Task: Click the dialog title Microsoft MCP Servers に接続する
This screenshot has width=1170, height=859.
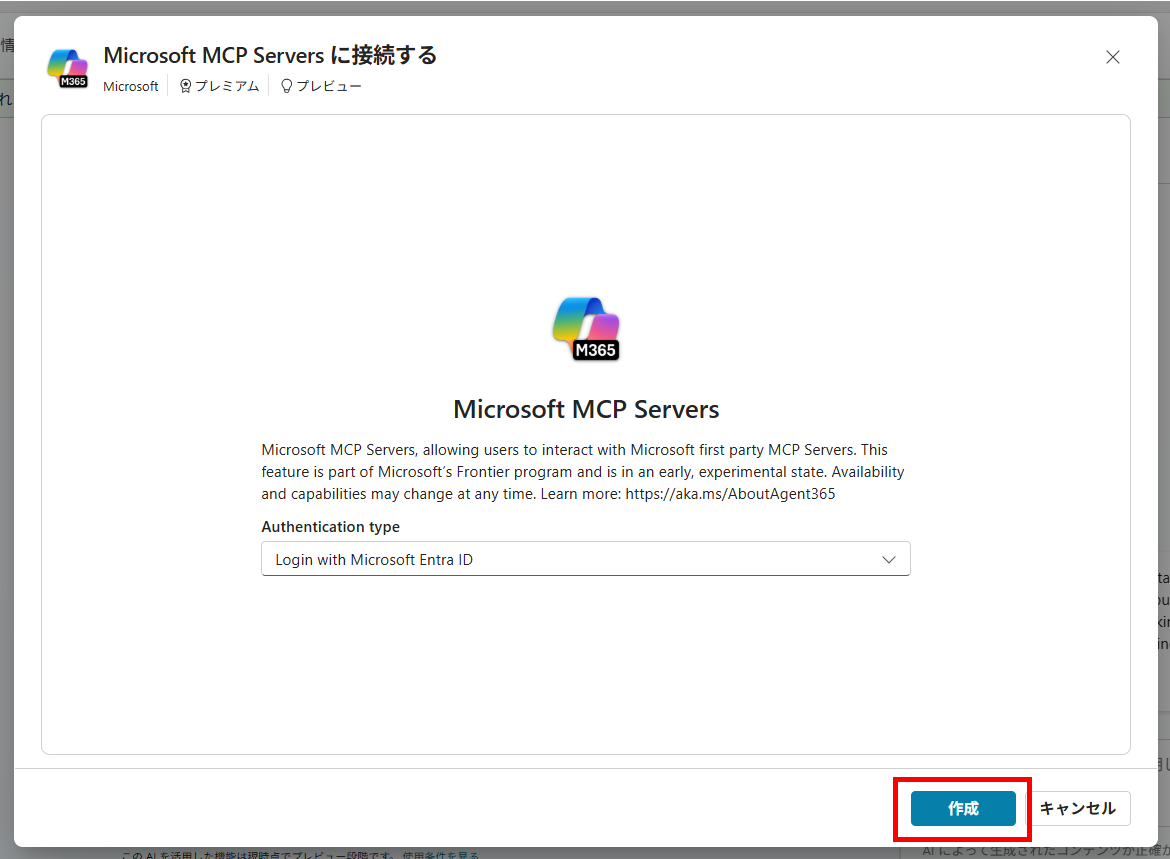Action: [270, 55]
